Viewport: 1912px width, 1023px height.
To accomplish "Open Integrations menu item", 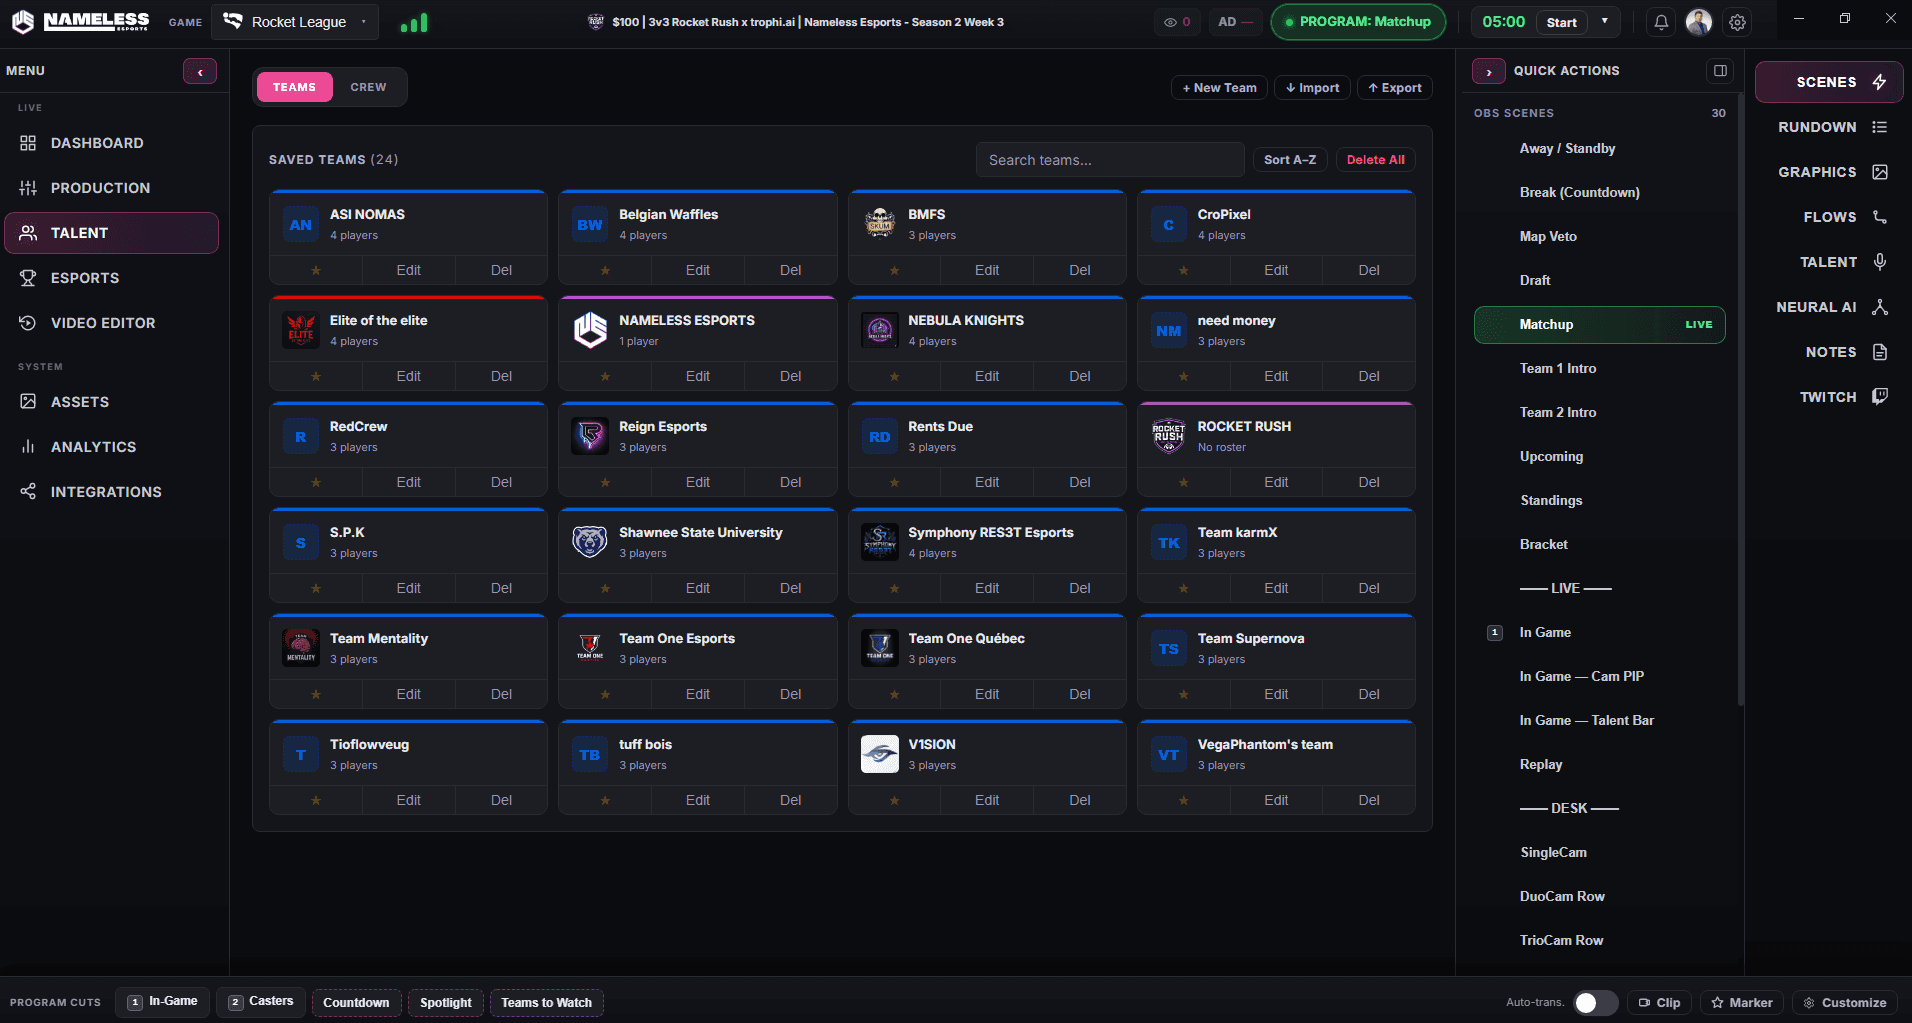I will [112, 492].
